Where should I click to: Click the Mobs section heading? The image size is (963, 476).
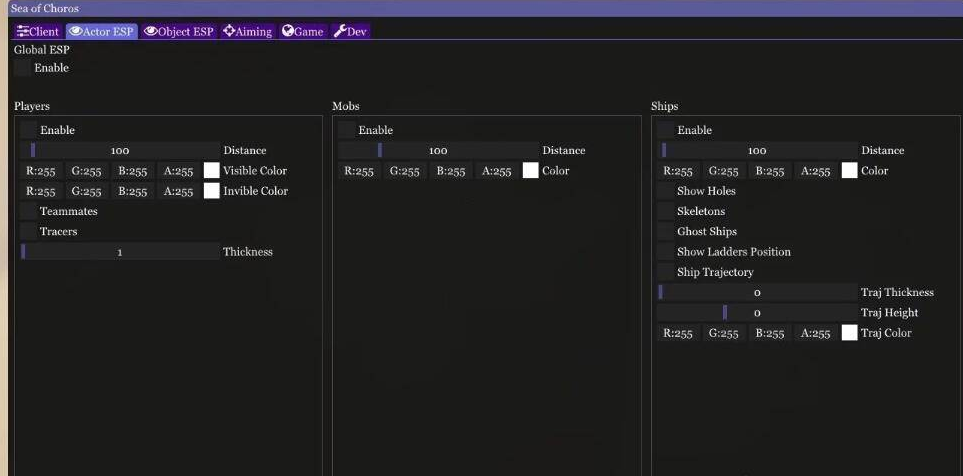point(346,106)
